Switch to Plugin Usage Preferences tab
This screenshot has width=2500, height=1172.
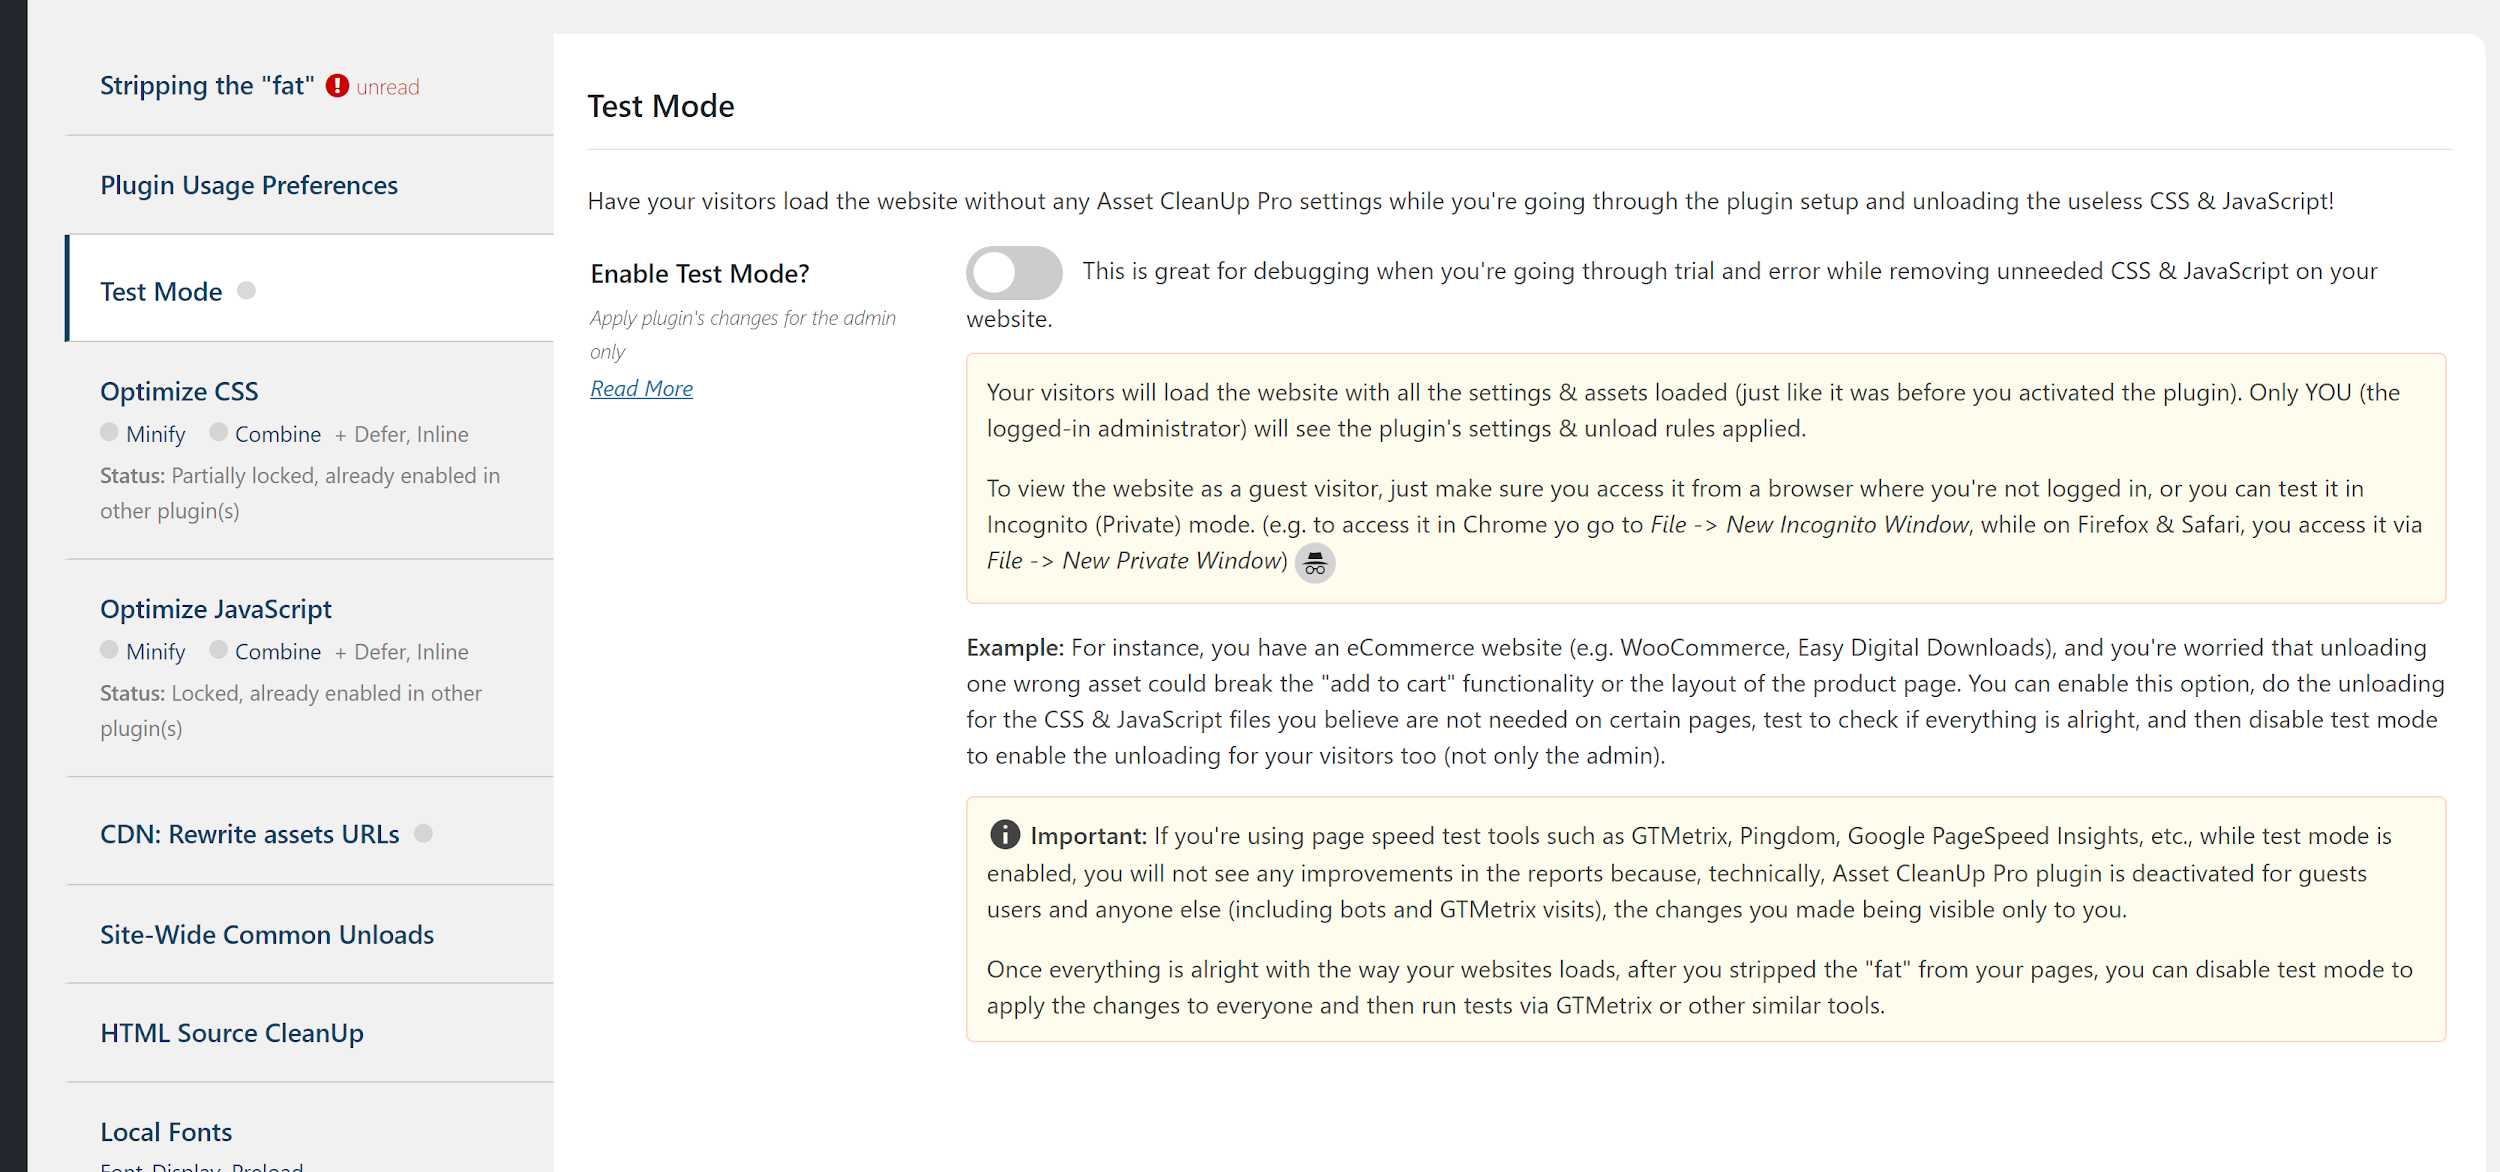coord(249,185)
